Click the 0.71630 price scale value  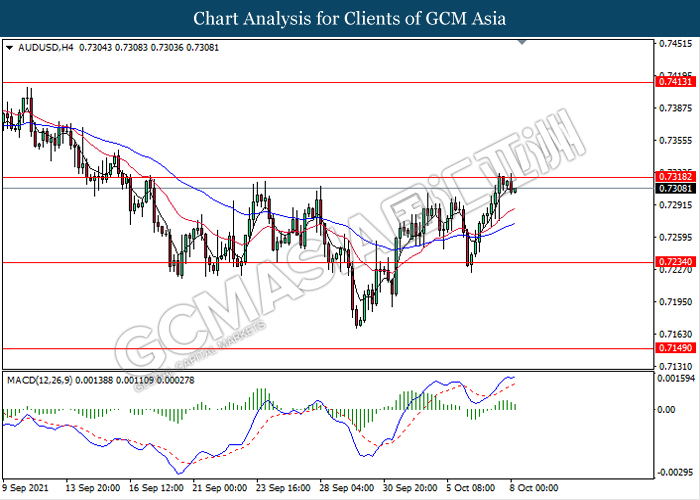point(676,334)
